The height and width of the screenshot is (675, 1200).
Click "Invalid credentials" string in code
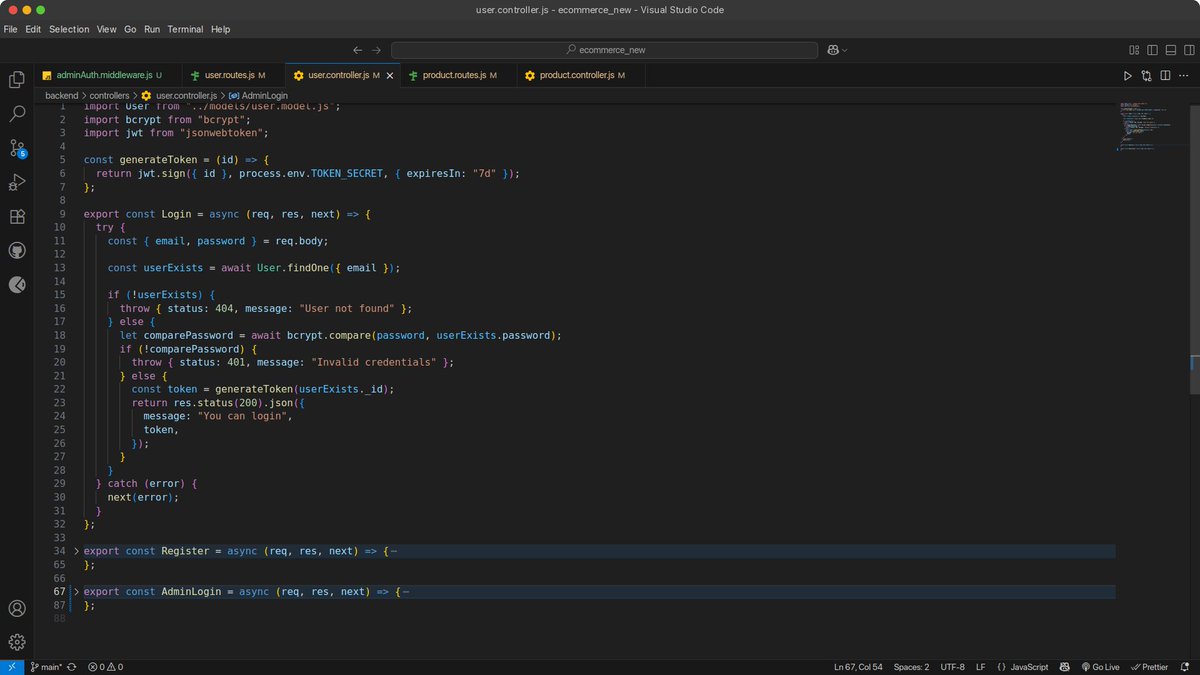[x=374, y=362]
